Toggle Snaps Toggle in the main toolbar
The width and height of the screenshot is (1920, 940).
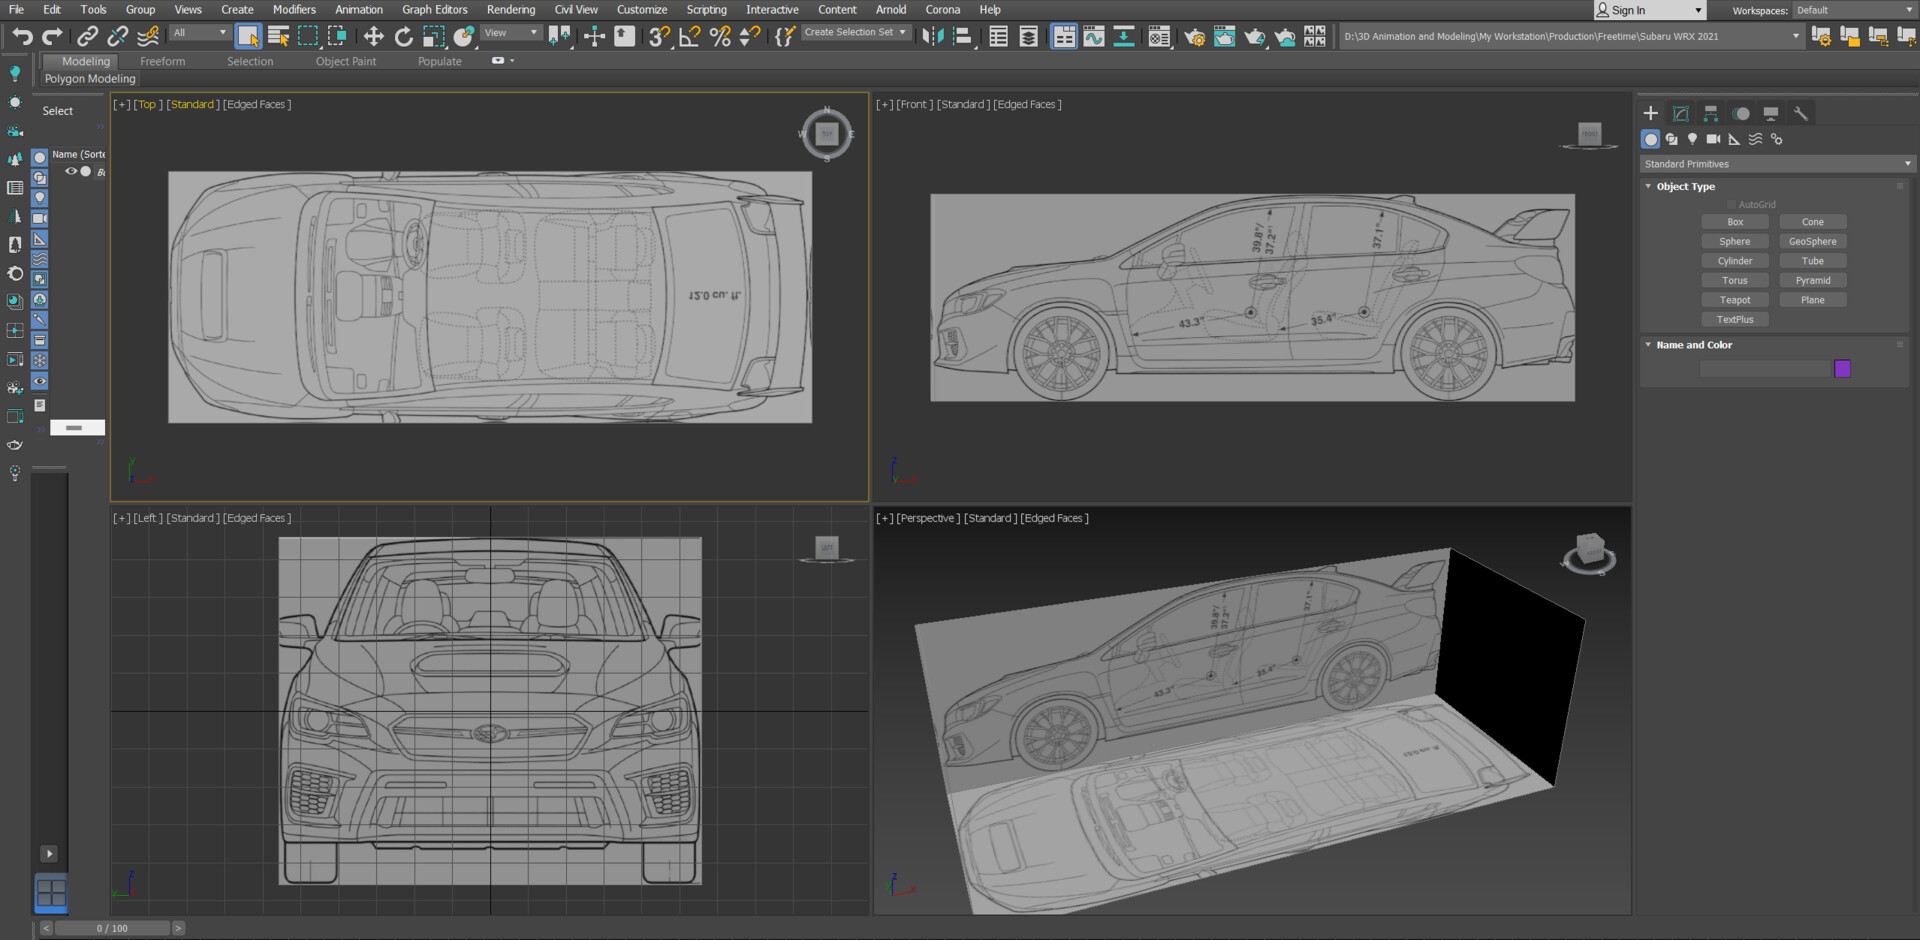pyautogui.click(x=657, y=36)
